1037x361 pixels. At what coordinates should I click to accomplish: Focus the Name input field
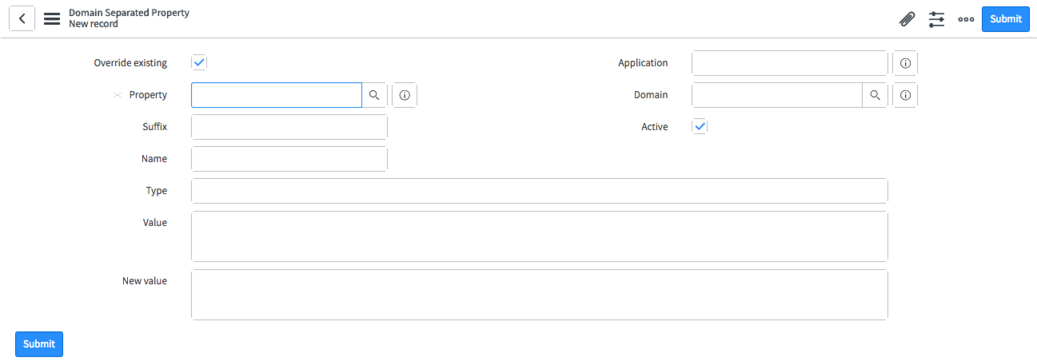point(289,159)
